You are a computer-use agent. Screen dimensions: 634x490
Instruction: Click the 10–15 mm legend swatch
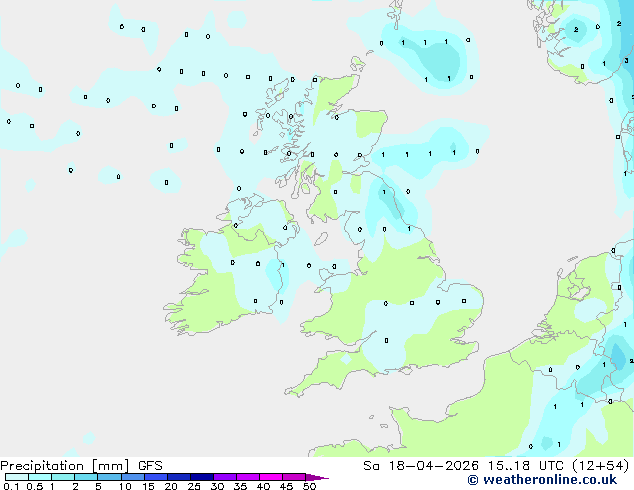(x=133, y=477)
